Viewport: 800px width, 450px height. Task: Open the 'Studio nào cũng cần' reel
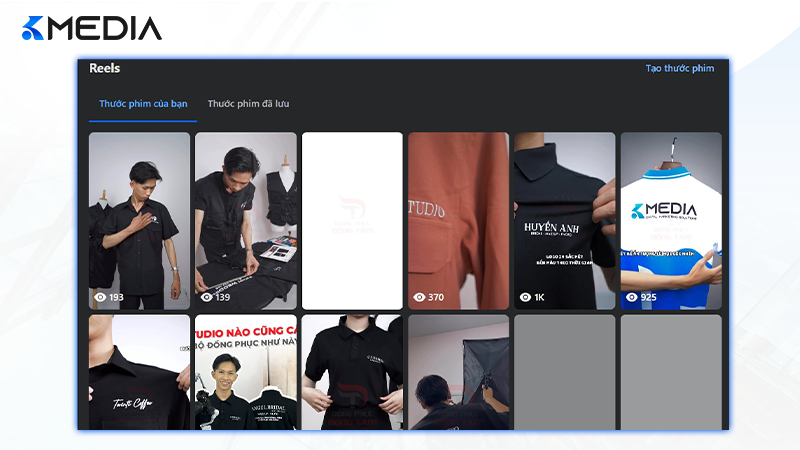click(x=246, y=372)
